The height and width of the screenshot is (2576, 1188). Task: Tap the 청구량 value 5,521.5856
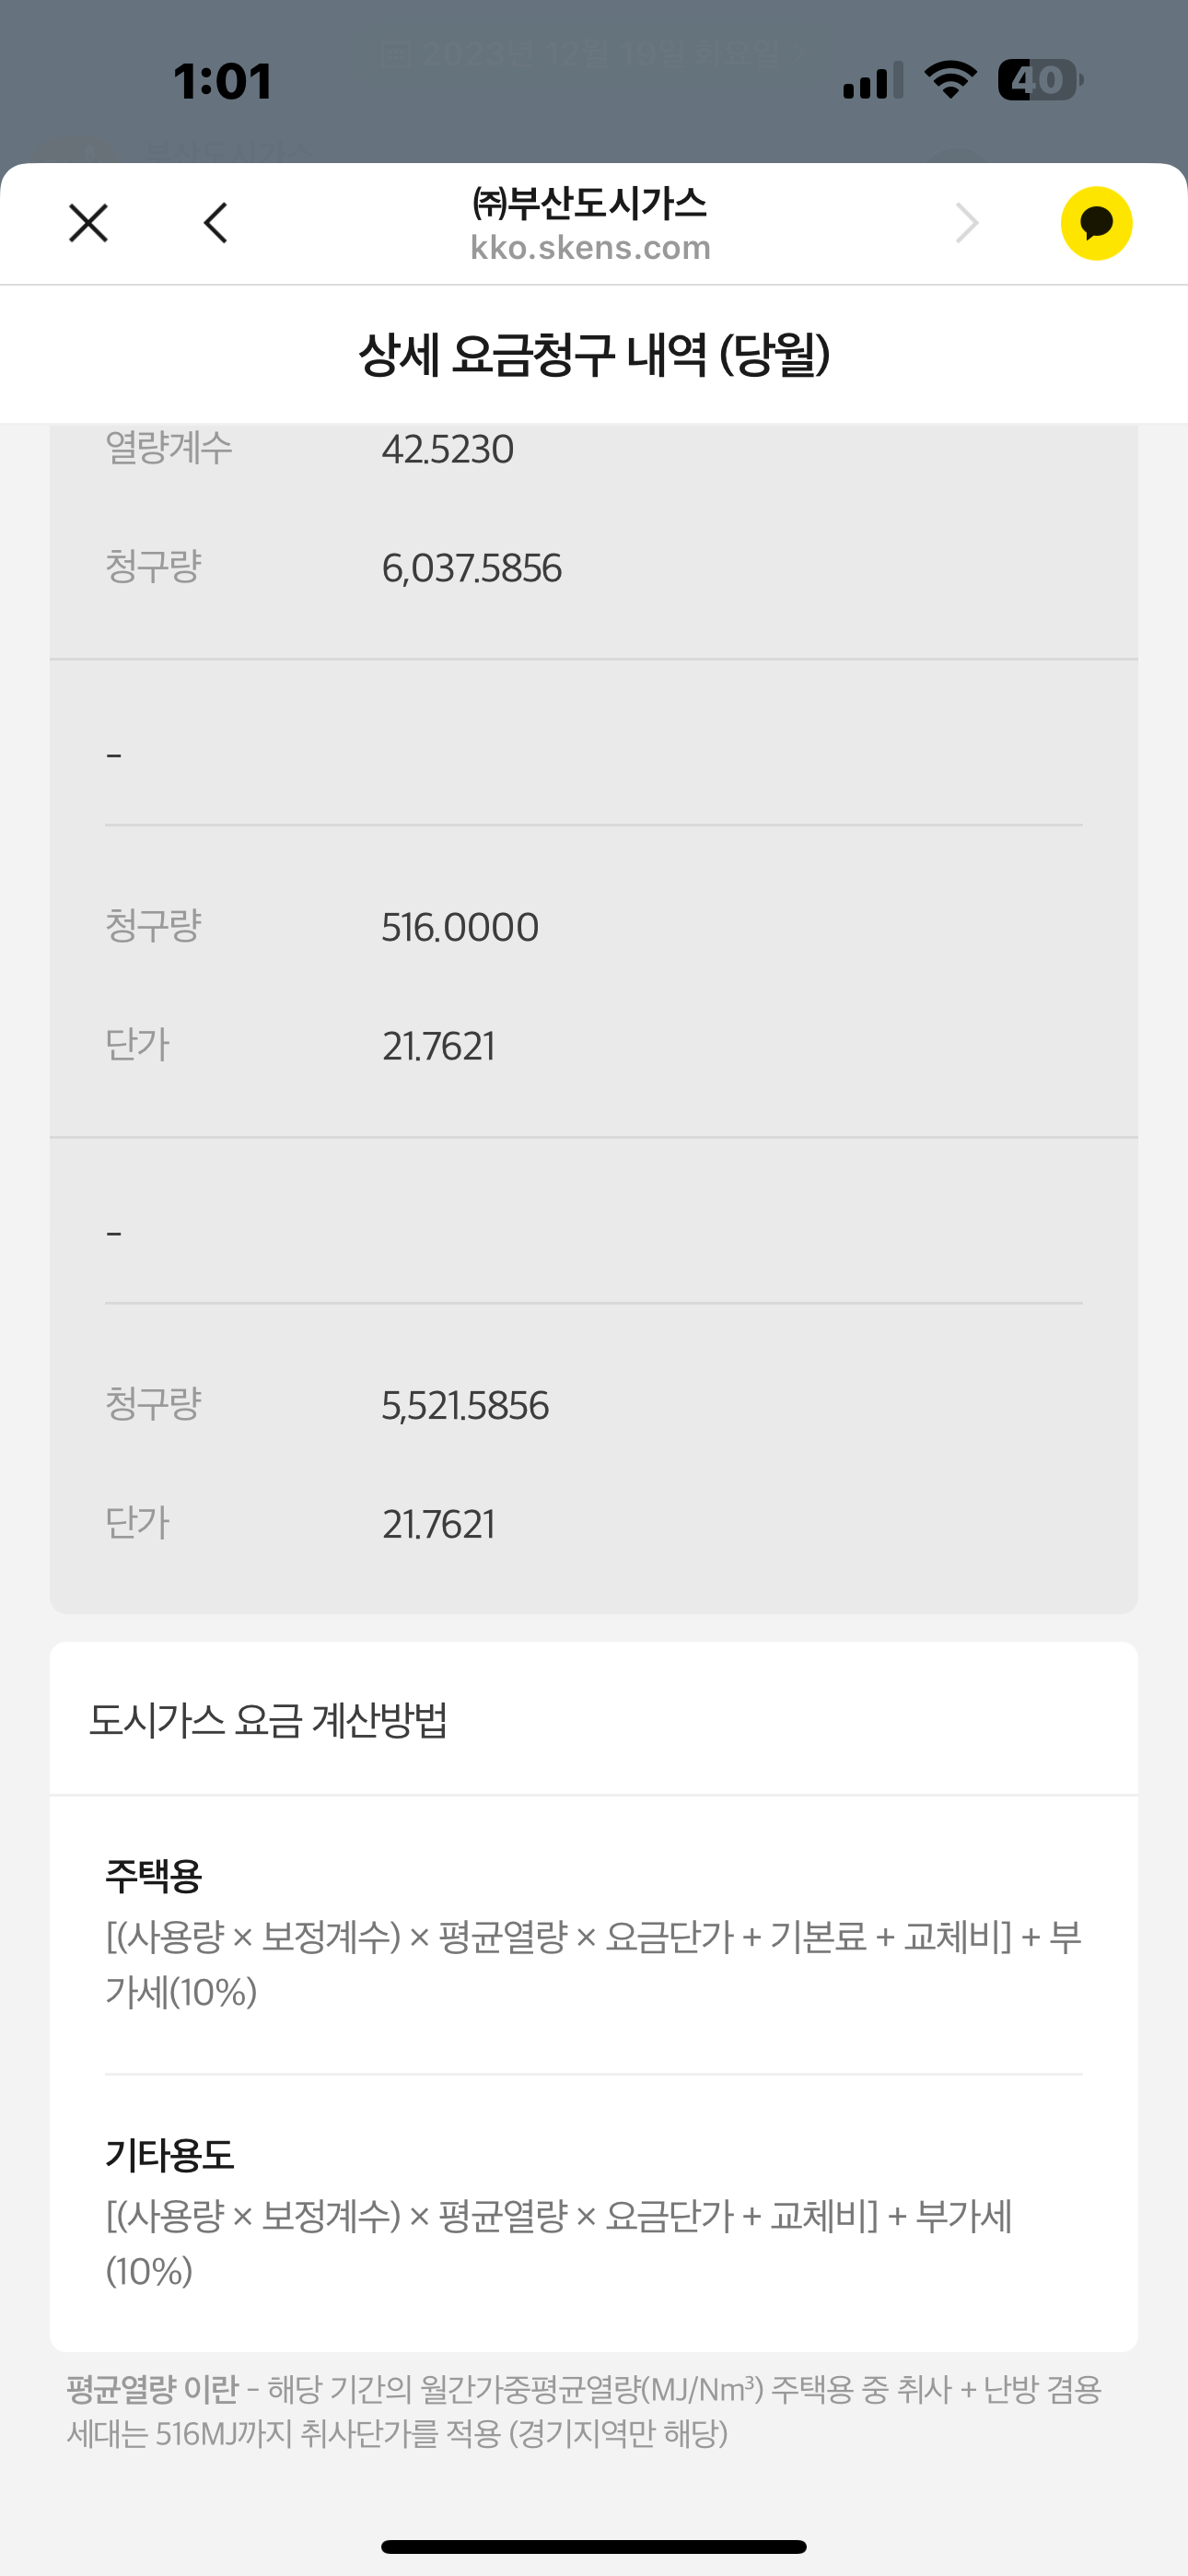tap(465, 1405)
